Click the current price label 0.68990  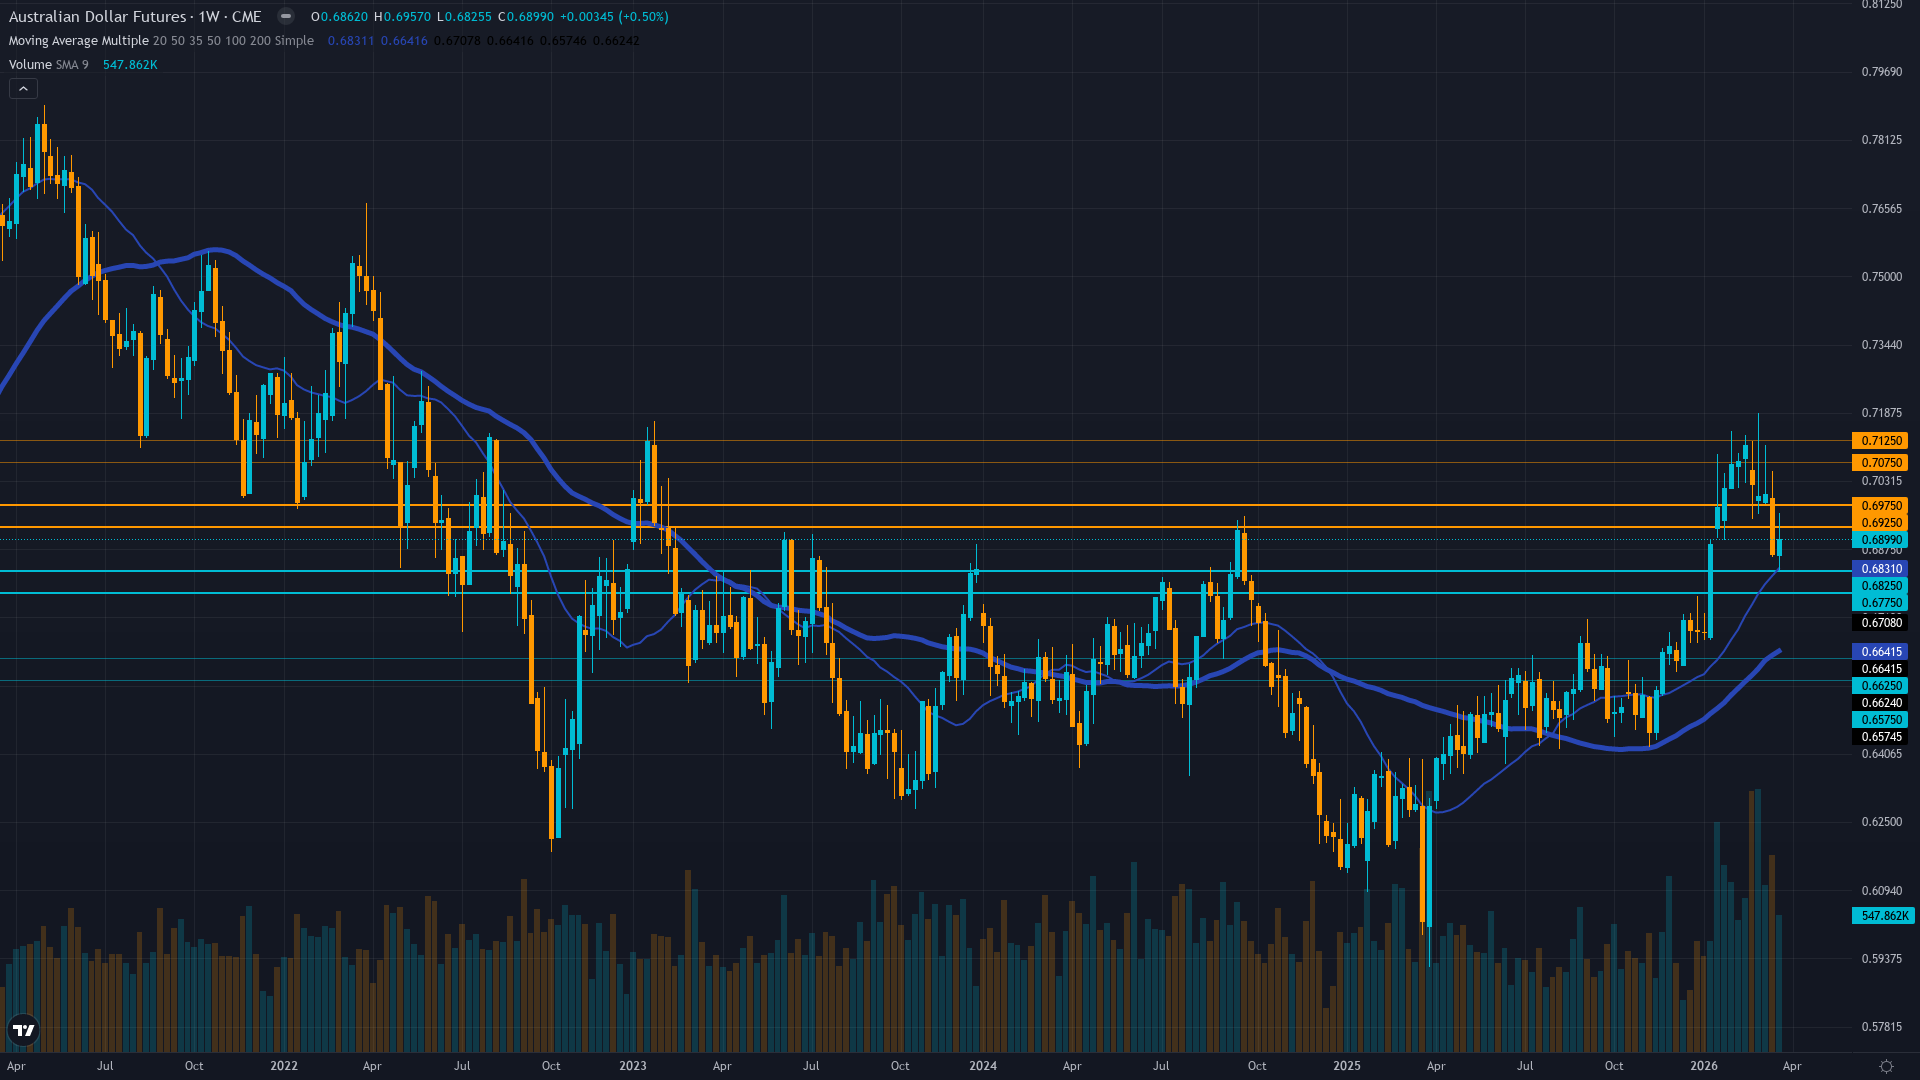coord(1884,540)
